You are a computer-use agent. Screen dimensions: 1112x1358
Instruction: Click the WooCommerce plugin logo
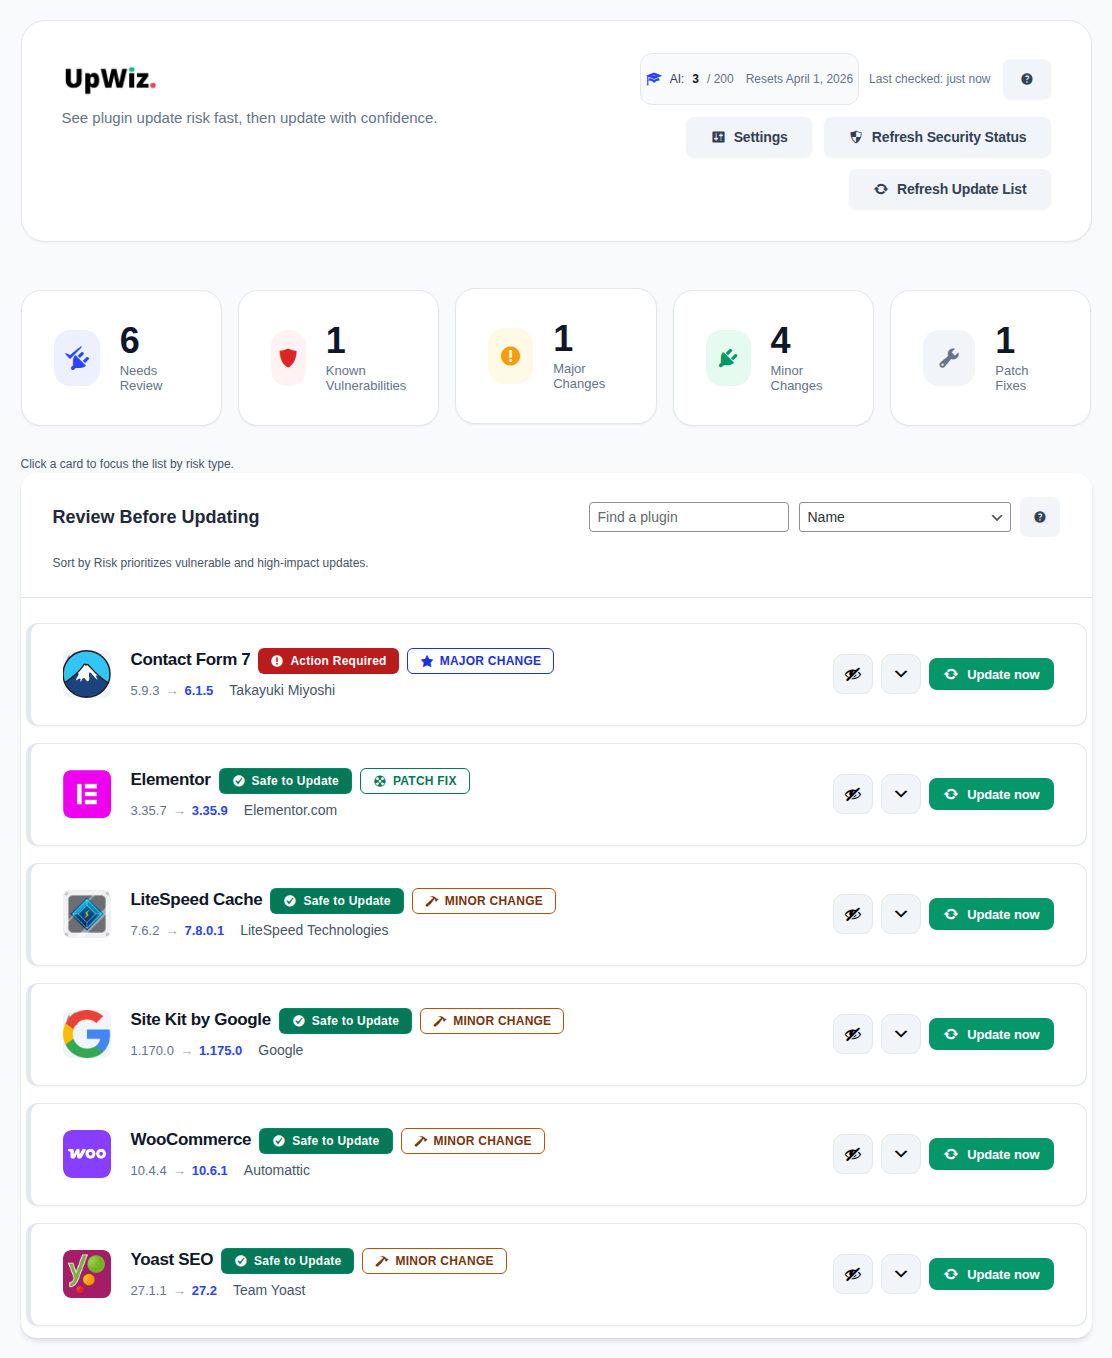(x=87, y=1154)
